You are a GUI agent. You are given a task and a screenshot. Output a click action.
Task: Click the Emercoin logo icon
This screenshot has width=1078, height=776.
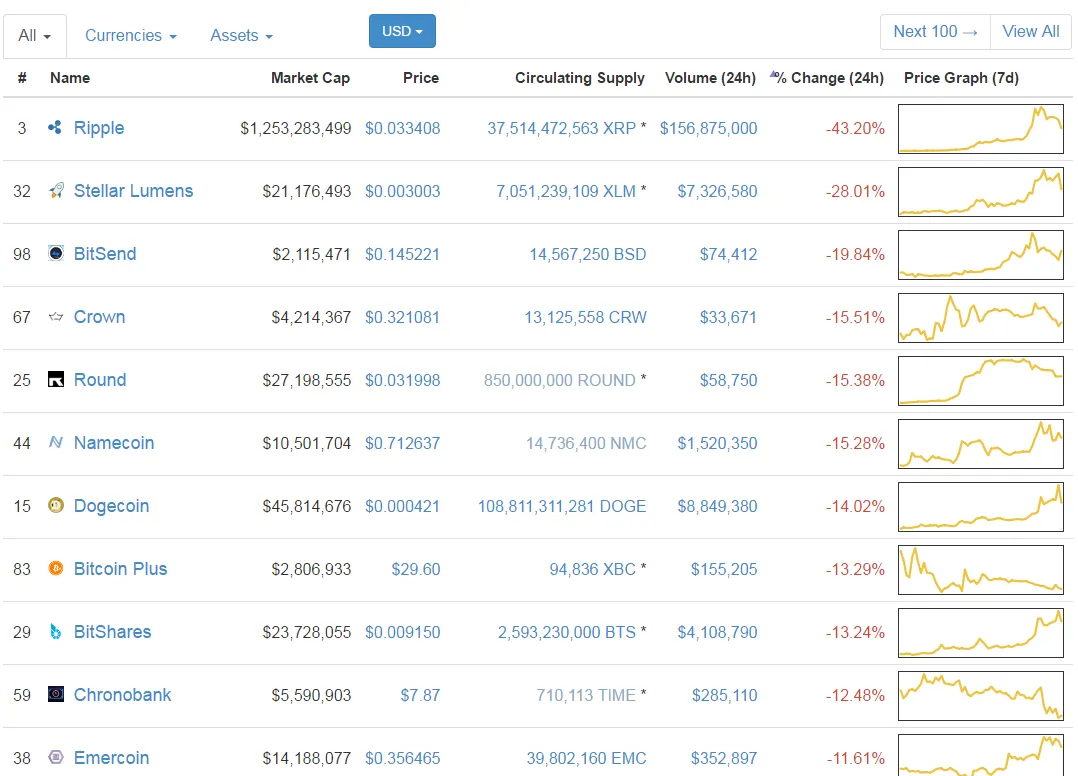(56, 757)
